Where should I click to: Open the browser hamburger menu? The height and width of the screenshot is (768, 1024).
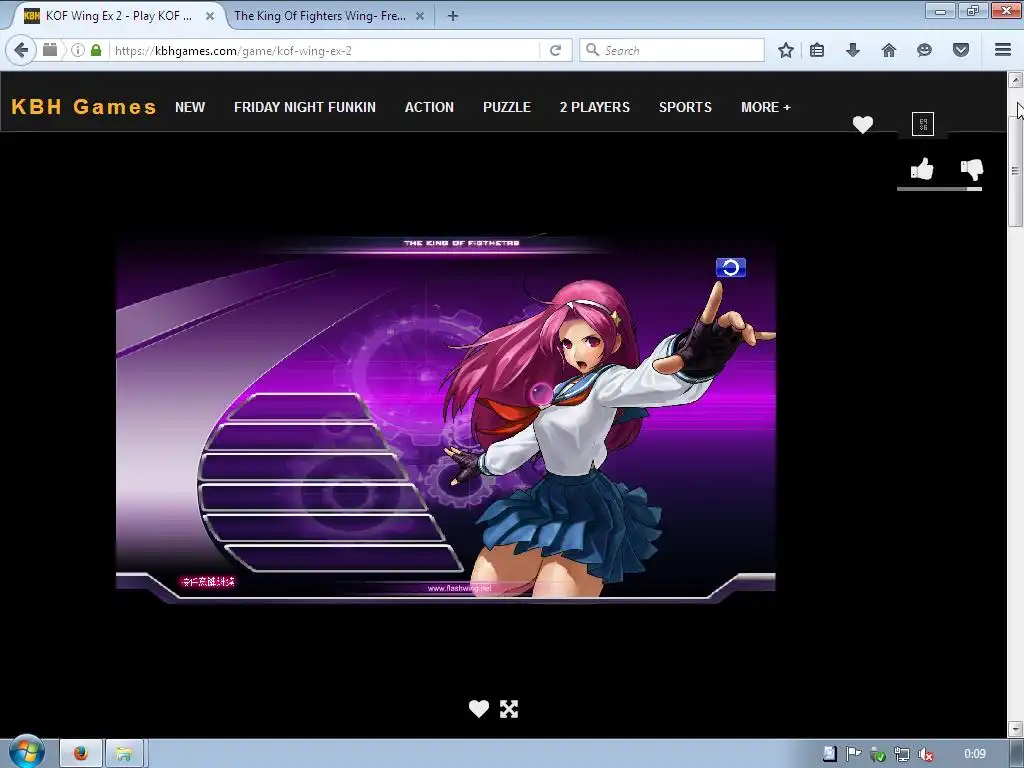[x=1003, y=50]
